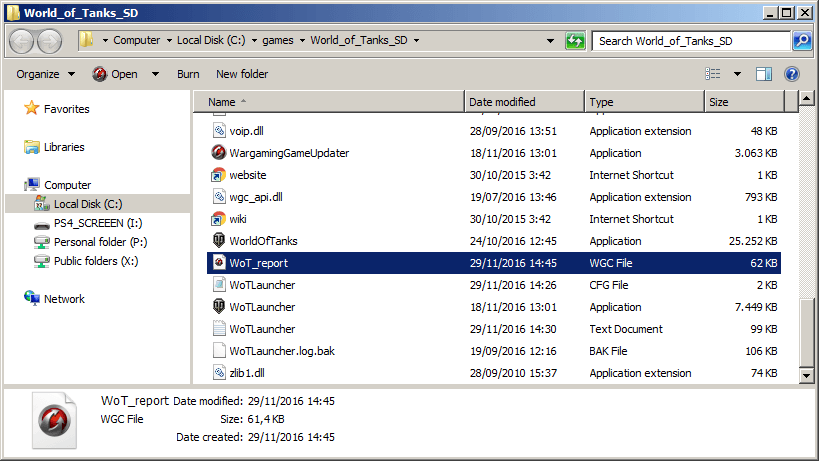This screenshot has height=461, width=819.
Task: Click the Search World_of_Tanks_SD input field
Action: [x=691, y=41]
